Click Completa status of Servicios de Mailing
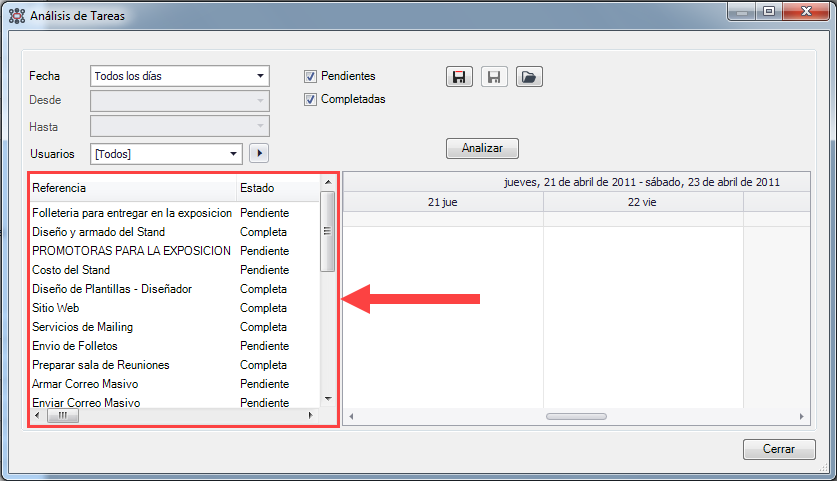The image size is (837, 481). click(x=263, y=327)
